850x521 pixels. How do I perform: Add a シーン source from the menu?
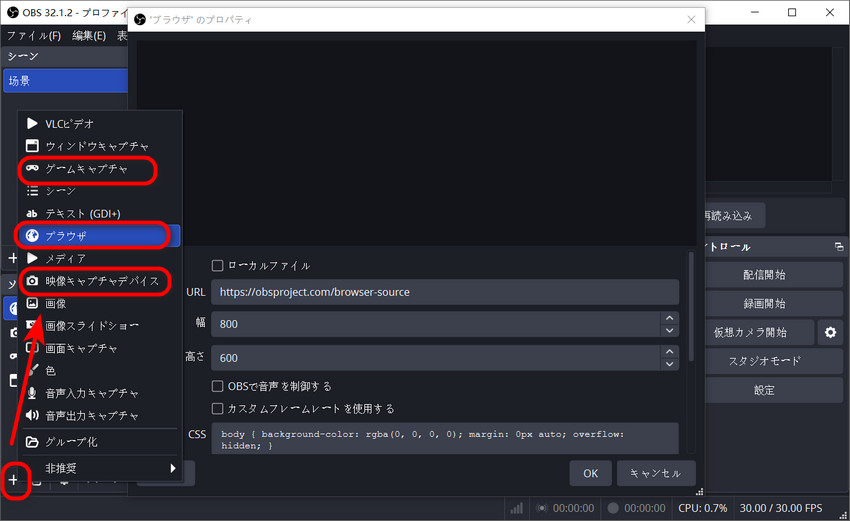100,191
